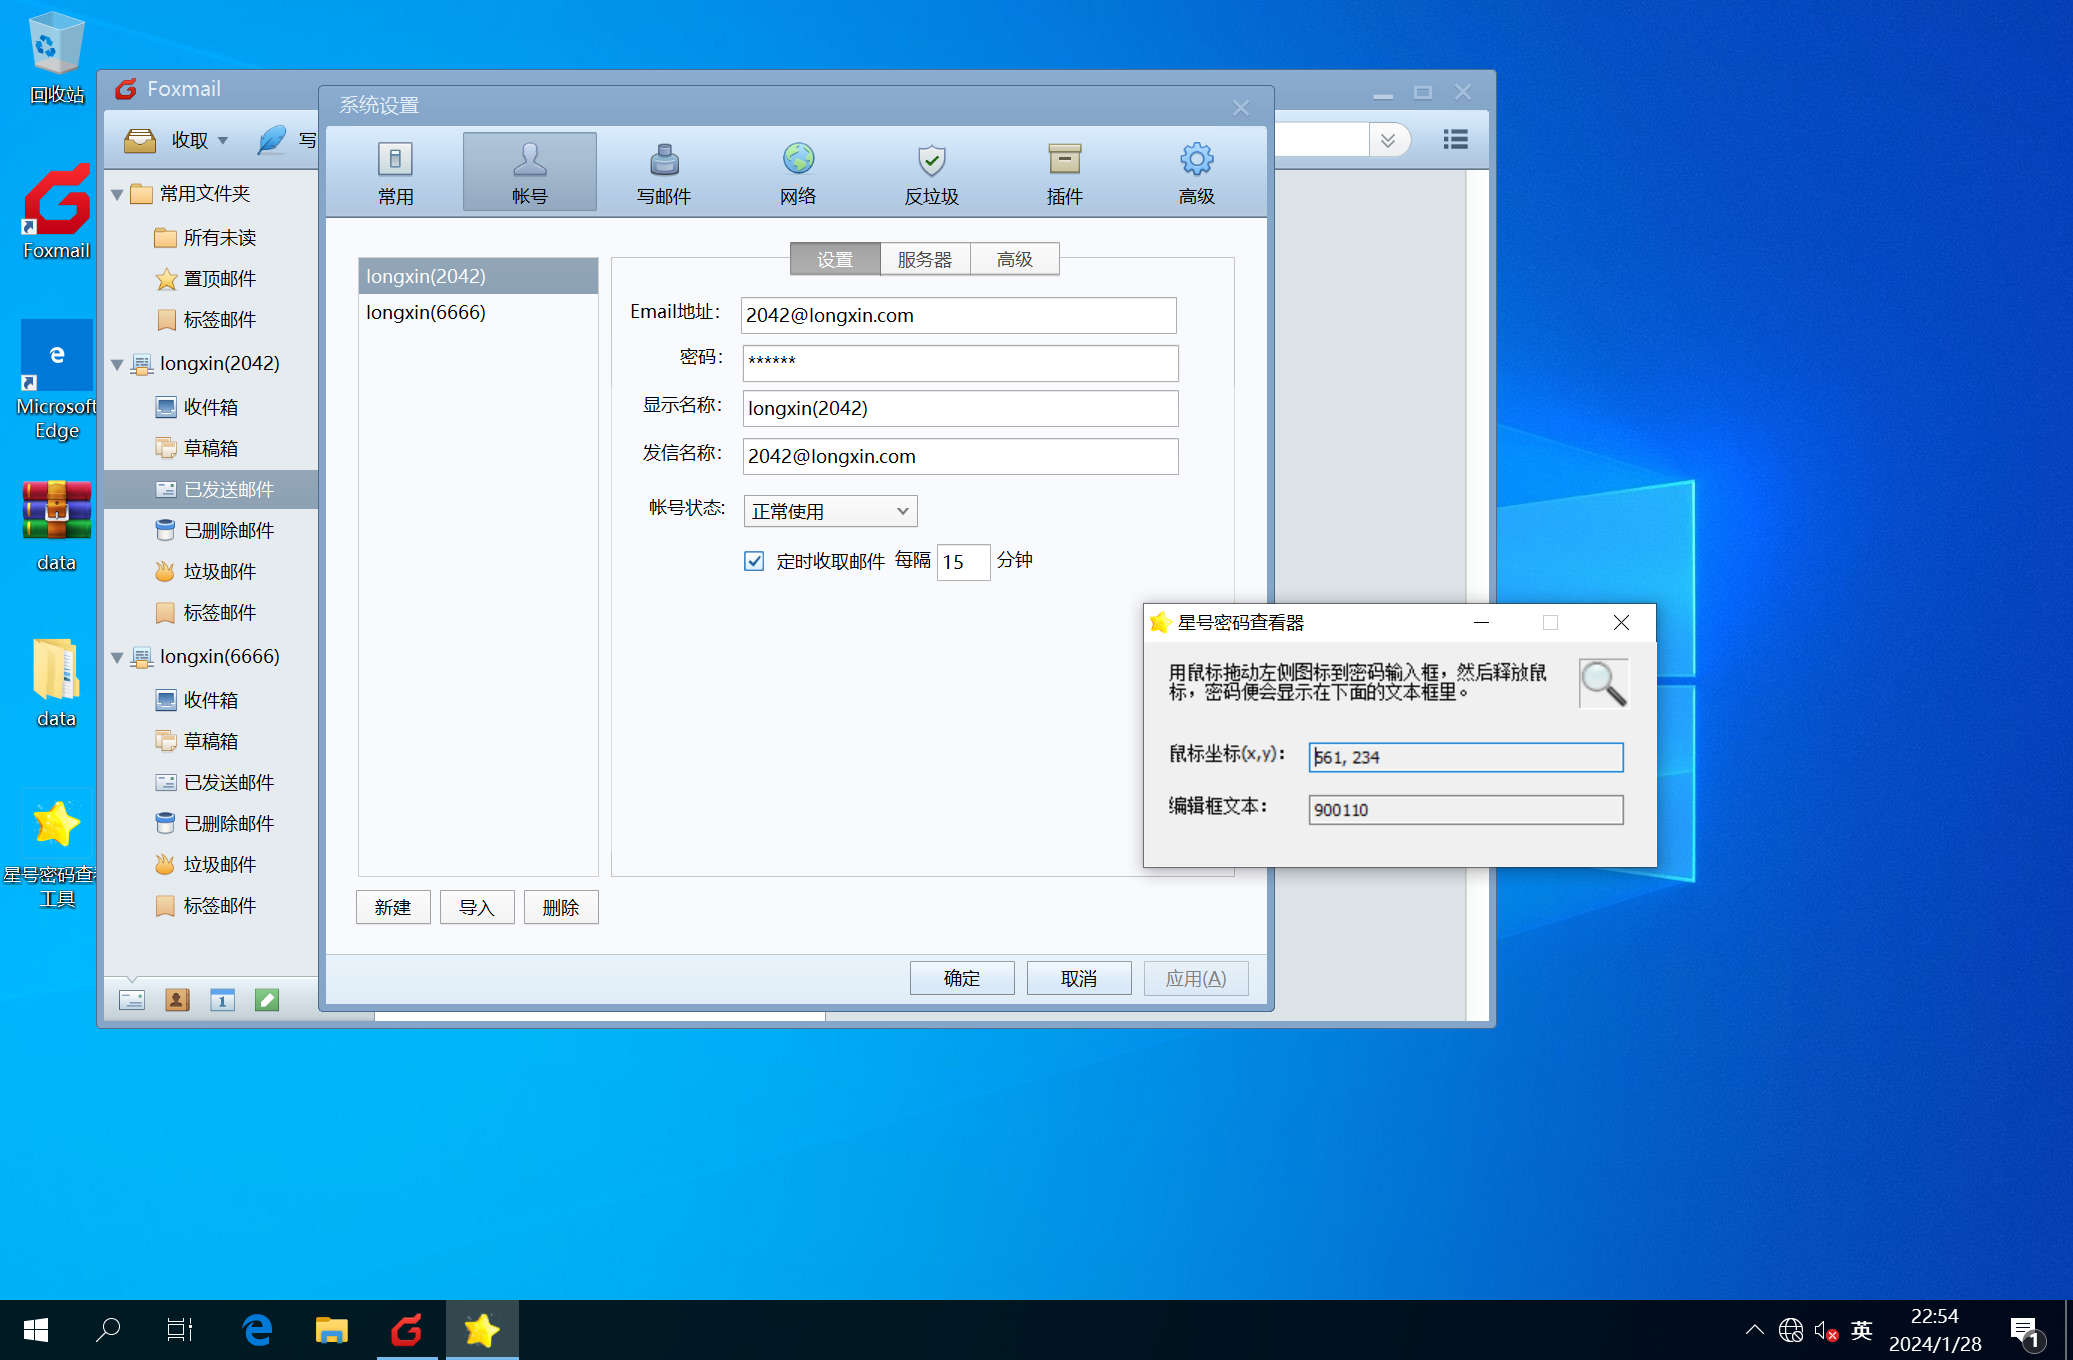Open 已删除邮件 under longxin(2042)

tap(215, 530)
